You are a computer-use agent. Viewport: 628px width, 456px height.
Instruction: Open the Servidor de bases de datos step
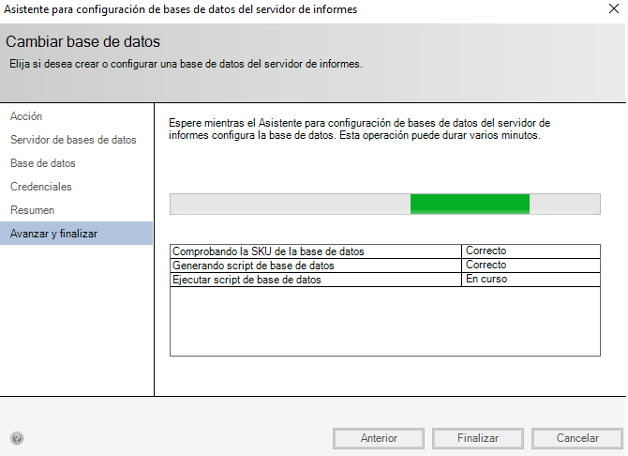point(73,140)
